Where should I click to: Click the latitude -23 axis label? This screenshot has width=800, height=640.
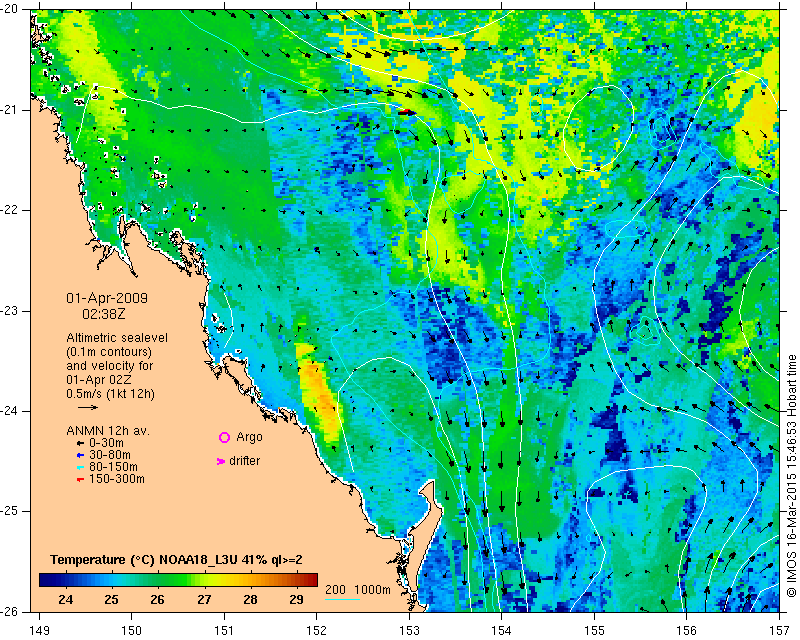click(9, 311)
